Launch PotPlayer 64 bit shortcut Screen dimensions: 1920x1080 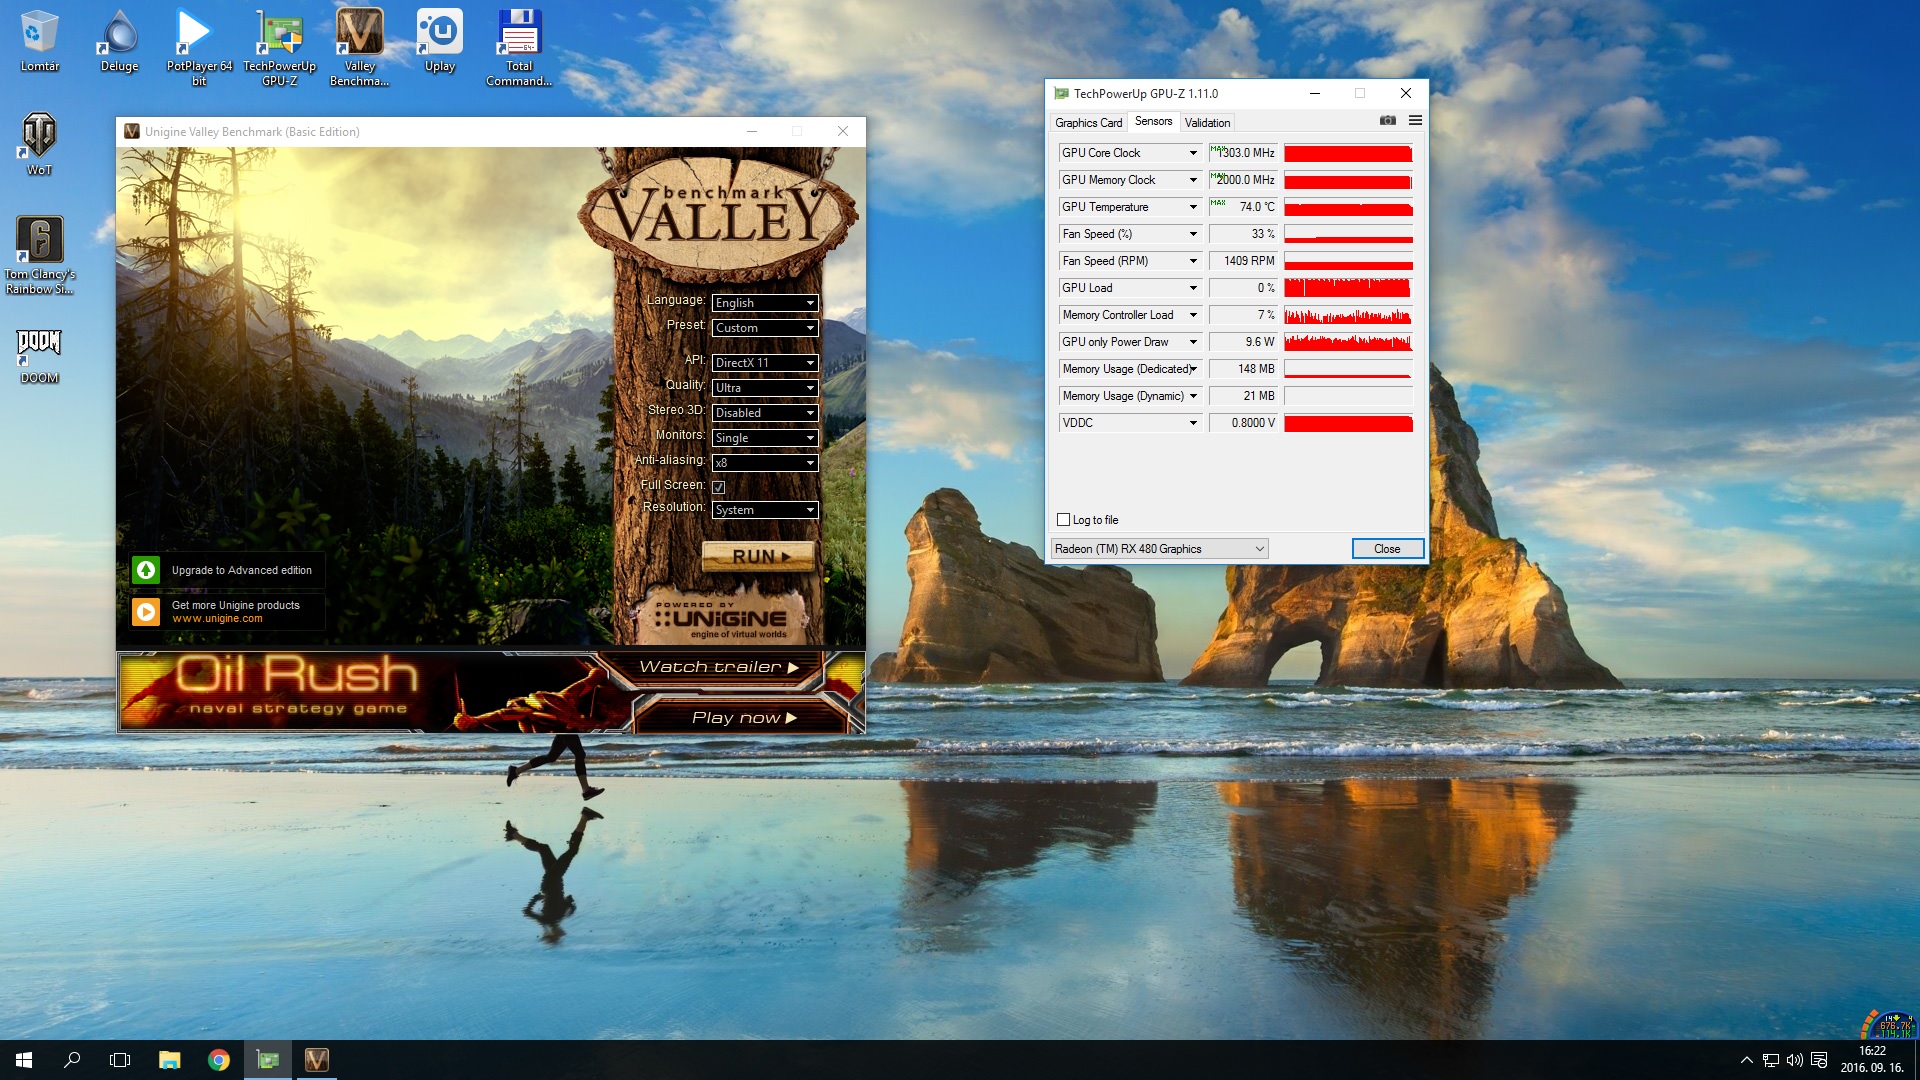199,46
